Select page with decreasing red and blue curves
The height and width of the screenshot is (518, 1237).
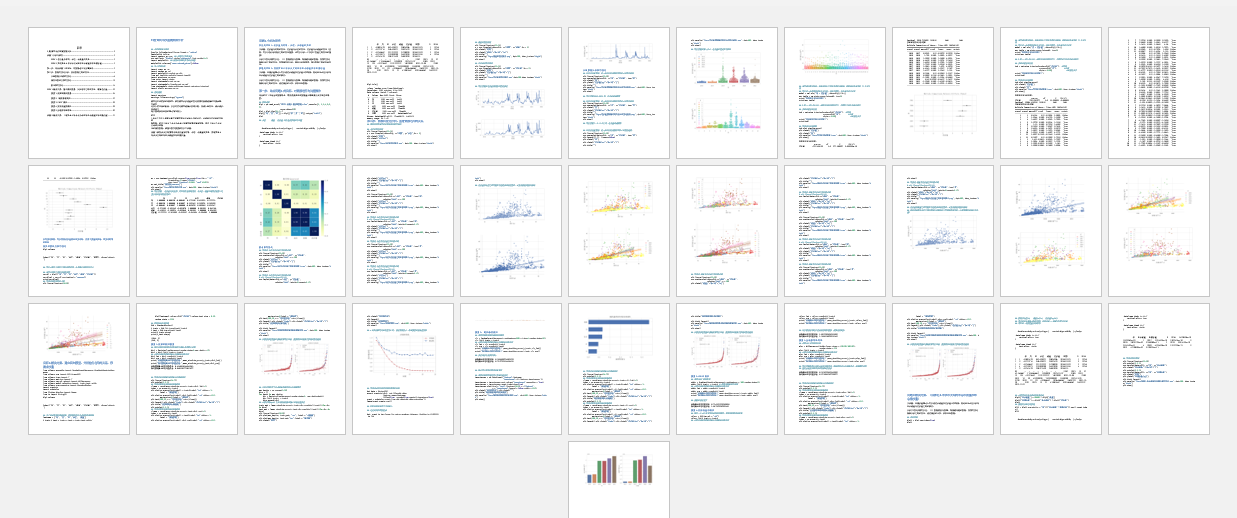click(402, 369)
